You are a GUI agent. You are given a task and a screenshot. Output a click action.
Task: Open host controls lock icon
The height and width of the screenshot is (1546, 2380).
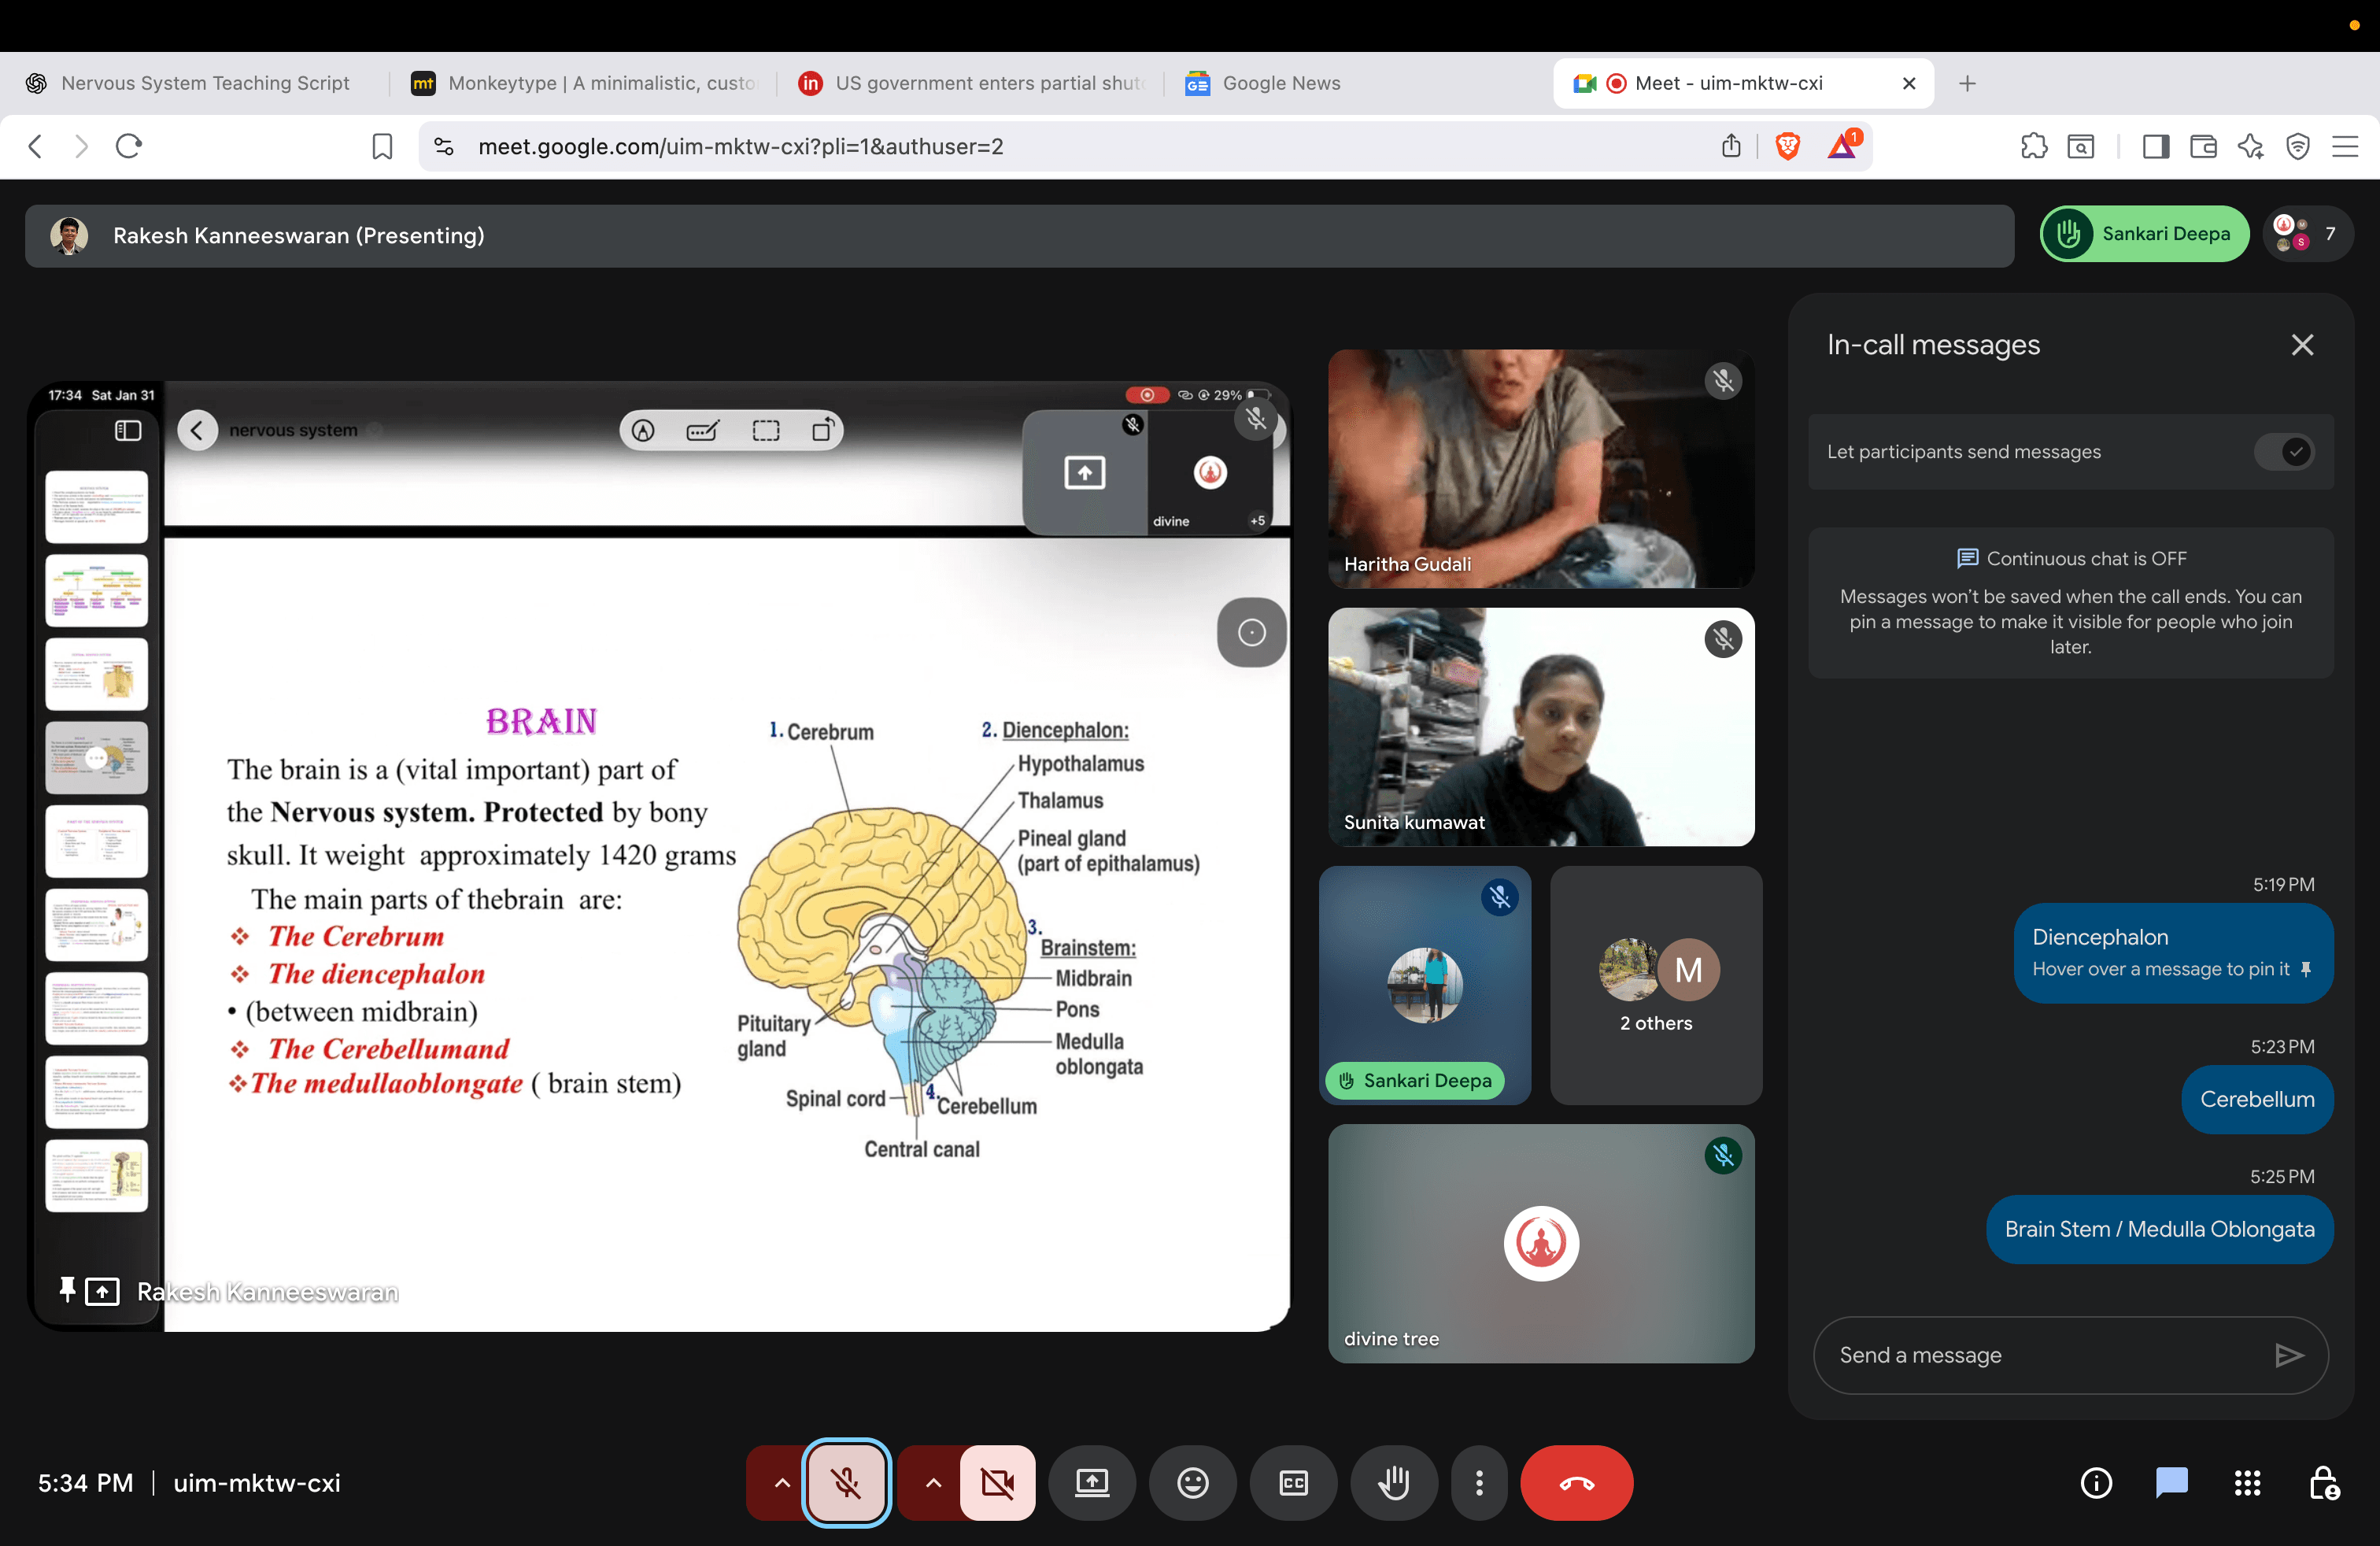point(2323,1482)
